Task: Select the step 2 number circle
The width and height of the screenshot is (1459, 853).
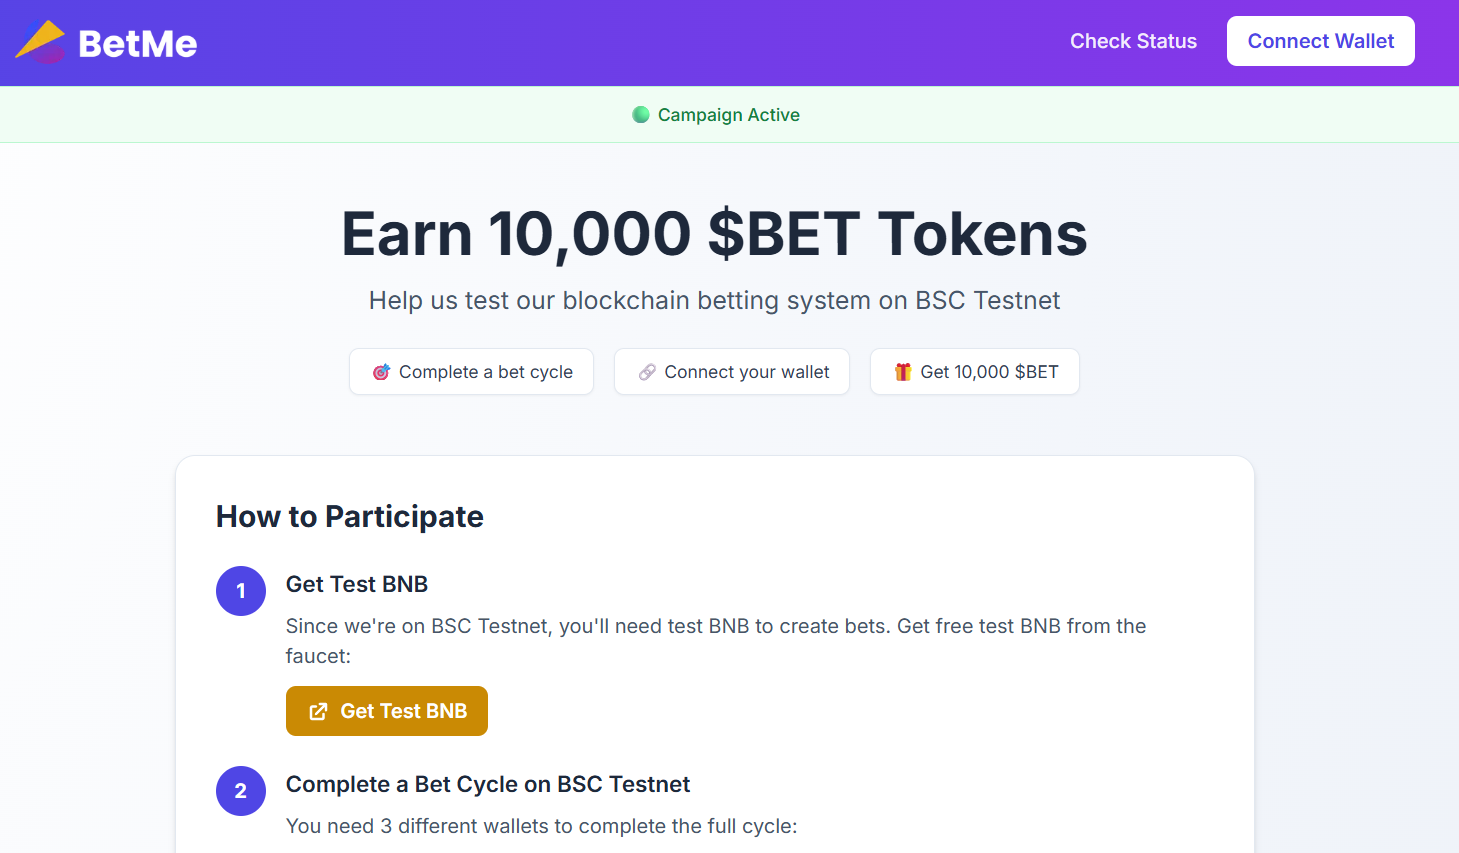Action: pos(241,791)
